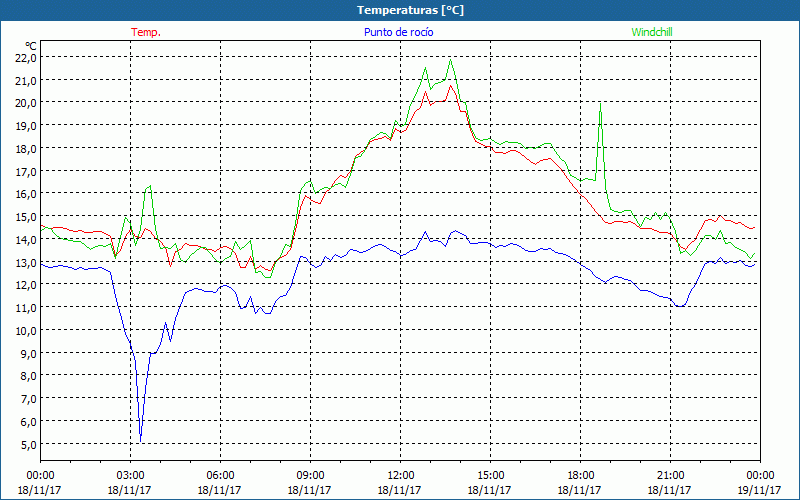The width and height of the screenshot is (800, 500).
Task: Click the 18:00 time axis label
Action: (x=580, y=476)
